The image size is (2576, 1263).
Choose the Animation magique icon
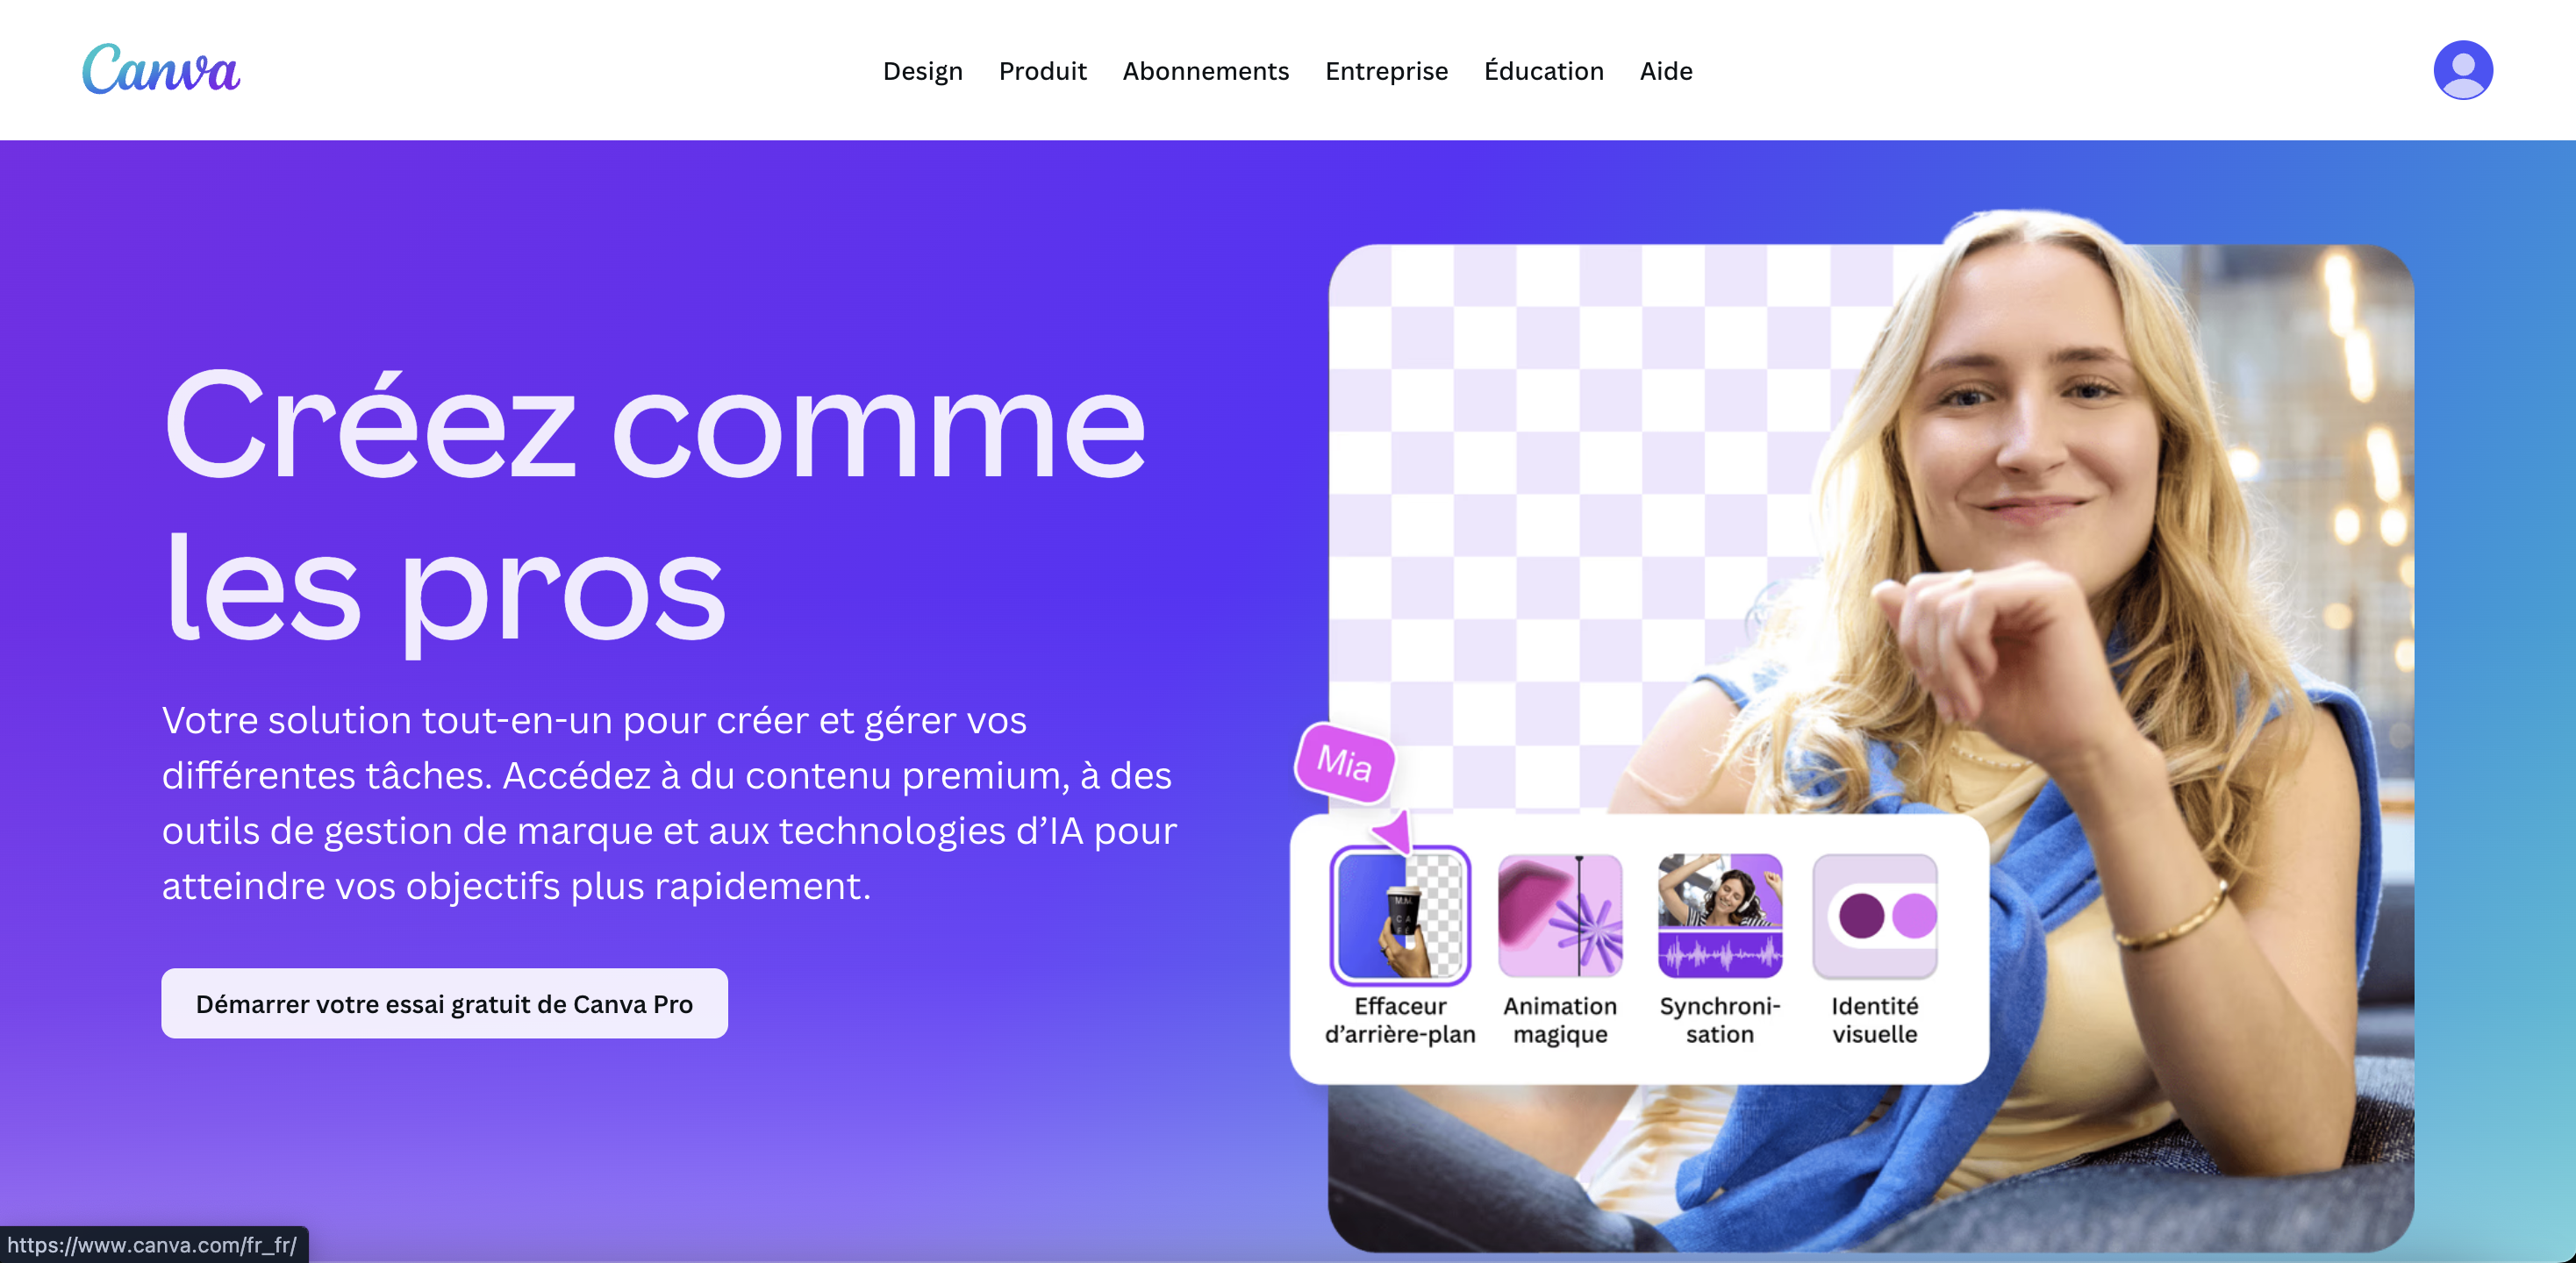point(1560,915)
